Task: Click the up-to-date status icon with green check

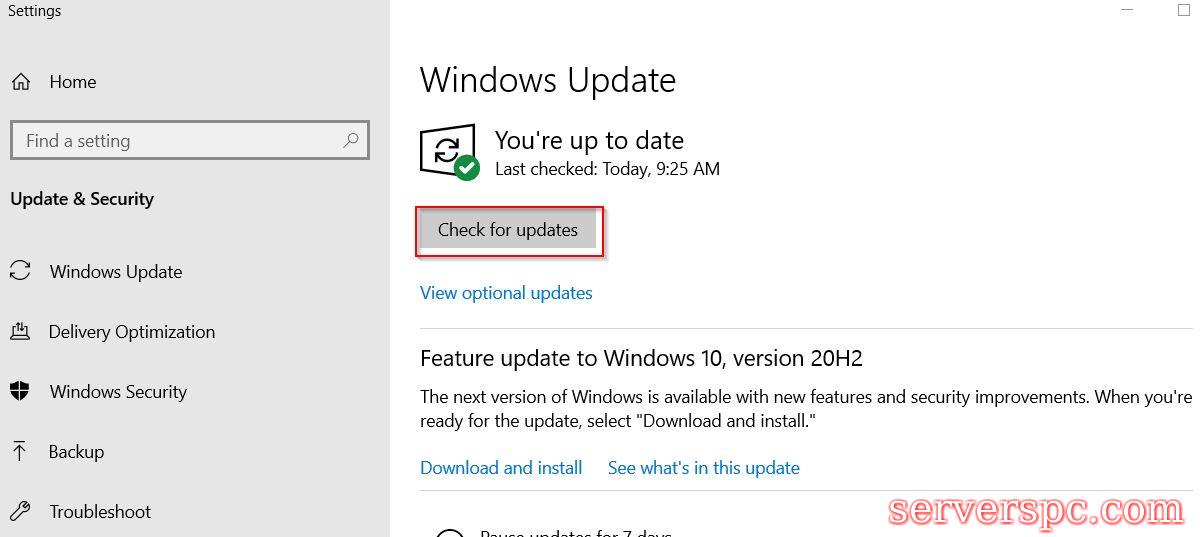Action: [x=449, y=153]
